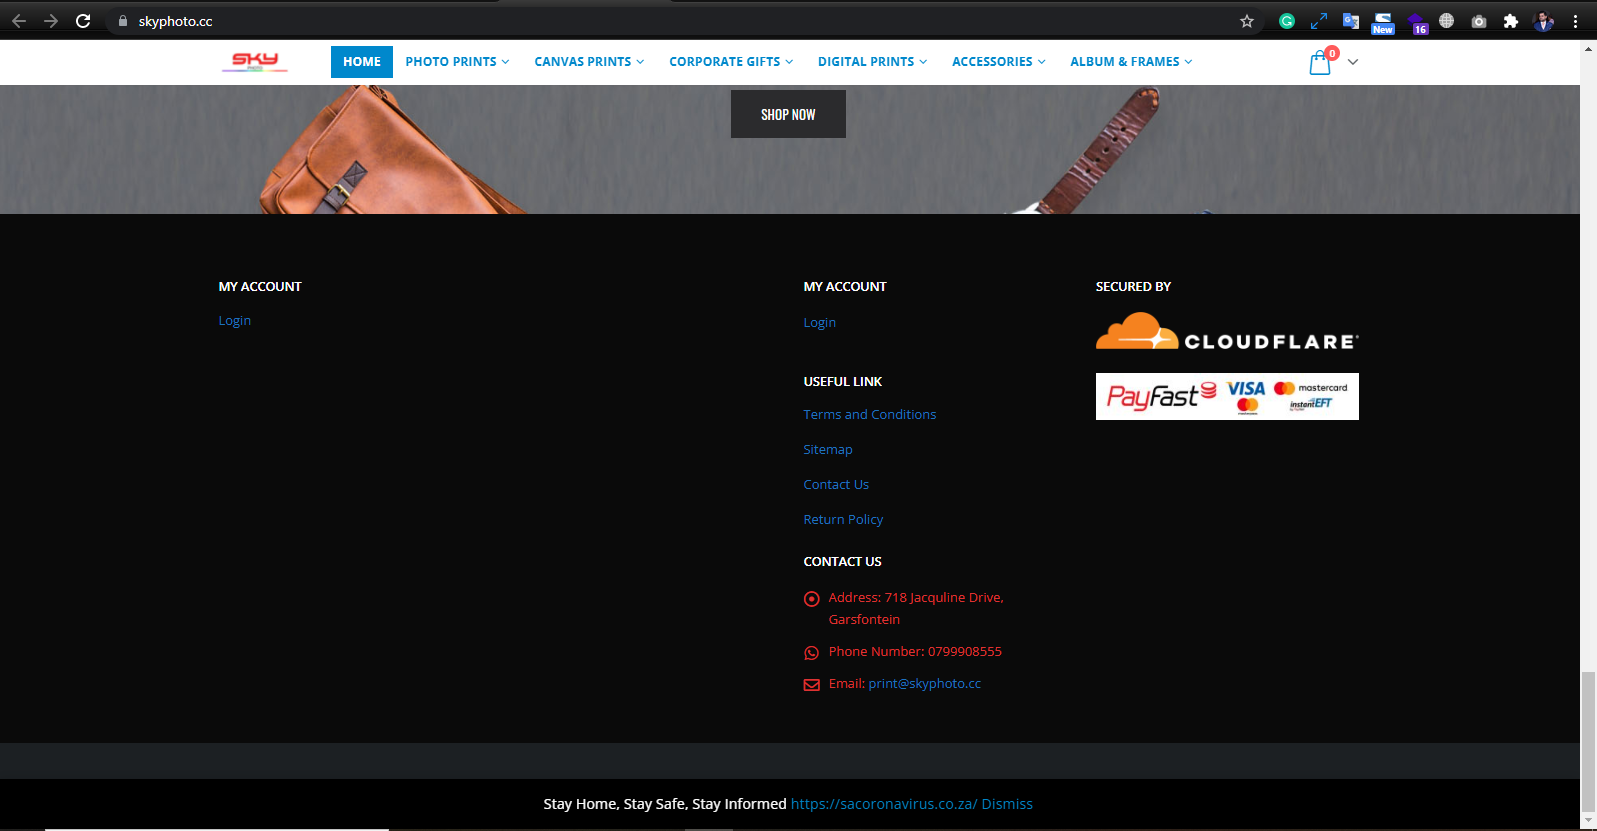
Task: Click the Sky Photo logo
Action: [255, 62]
